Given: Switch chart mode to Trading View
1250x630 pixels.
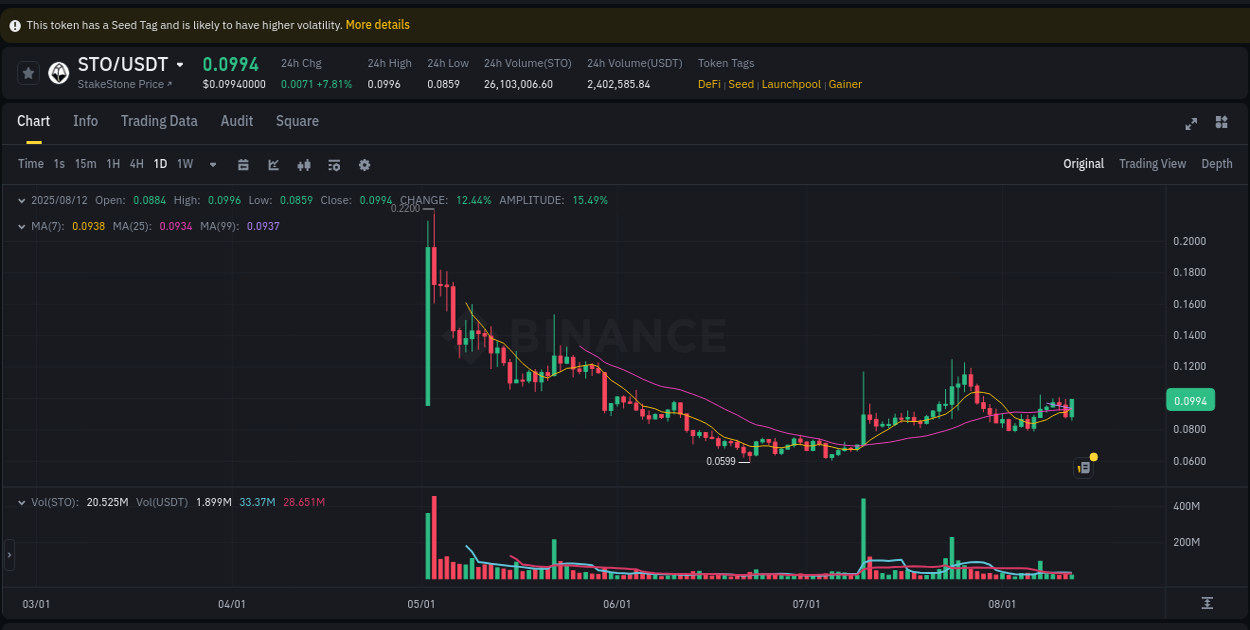Looking at the screenshot, I should click(x=1152, y=163).
